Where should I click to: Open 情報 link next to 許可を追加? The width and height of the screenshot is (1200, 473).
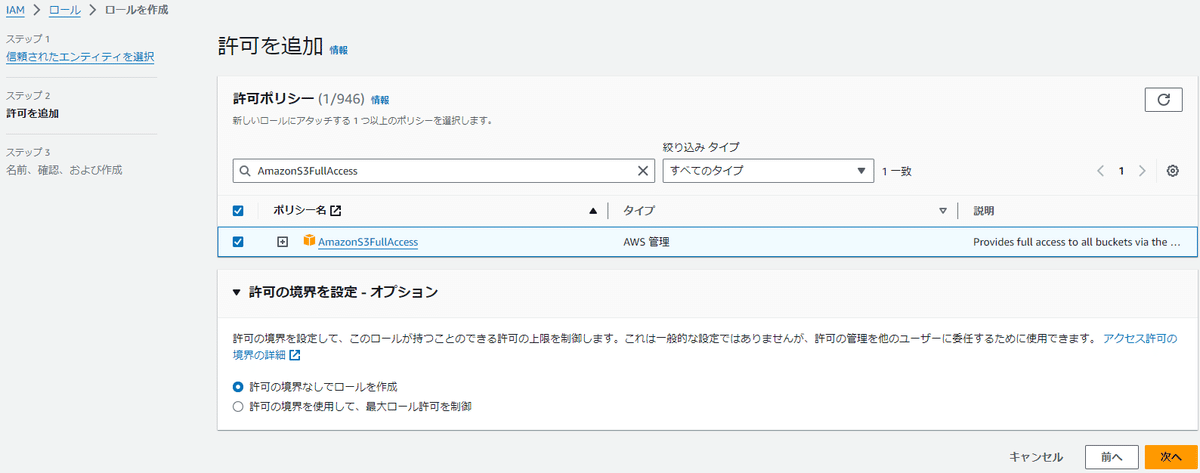tap(339, 49)
